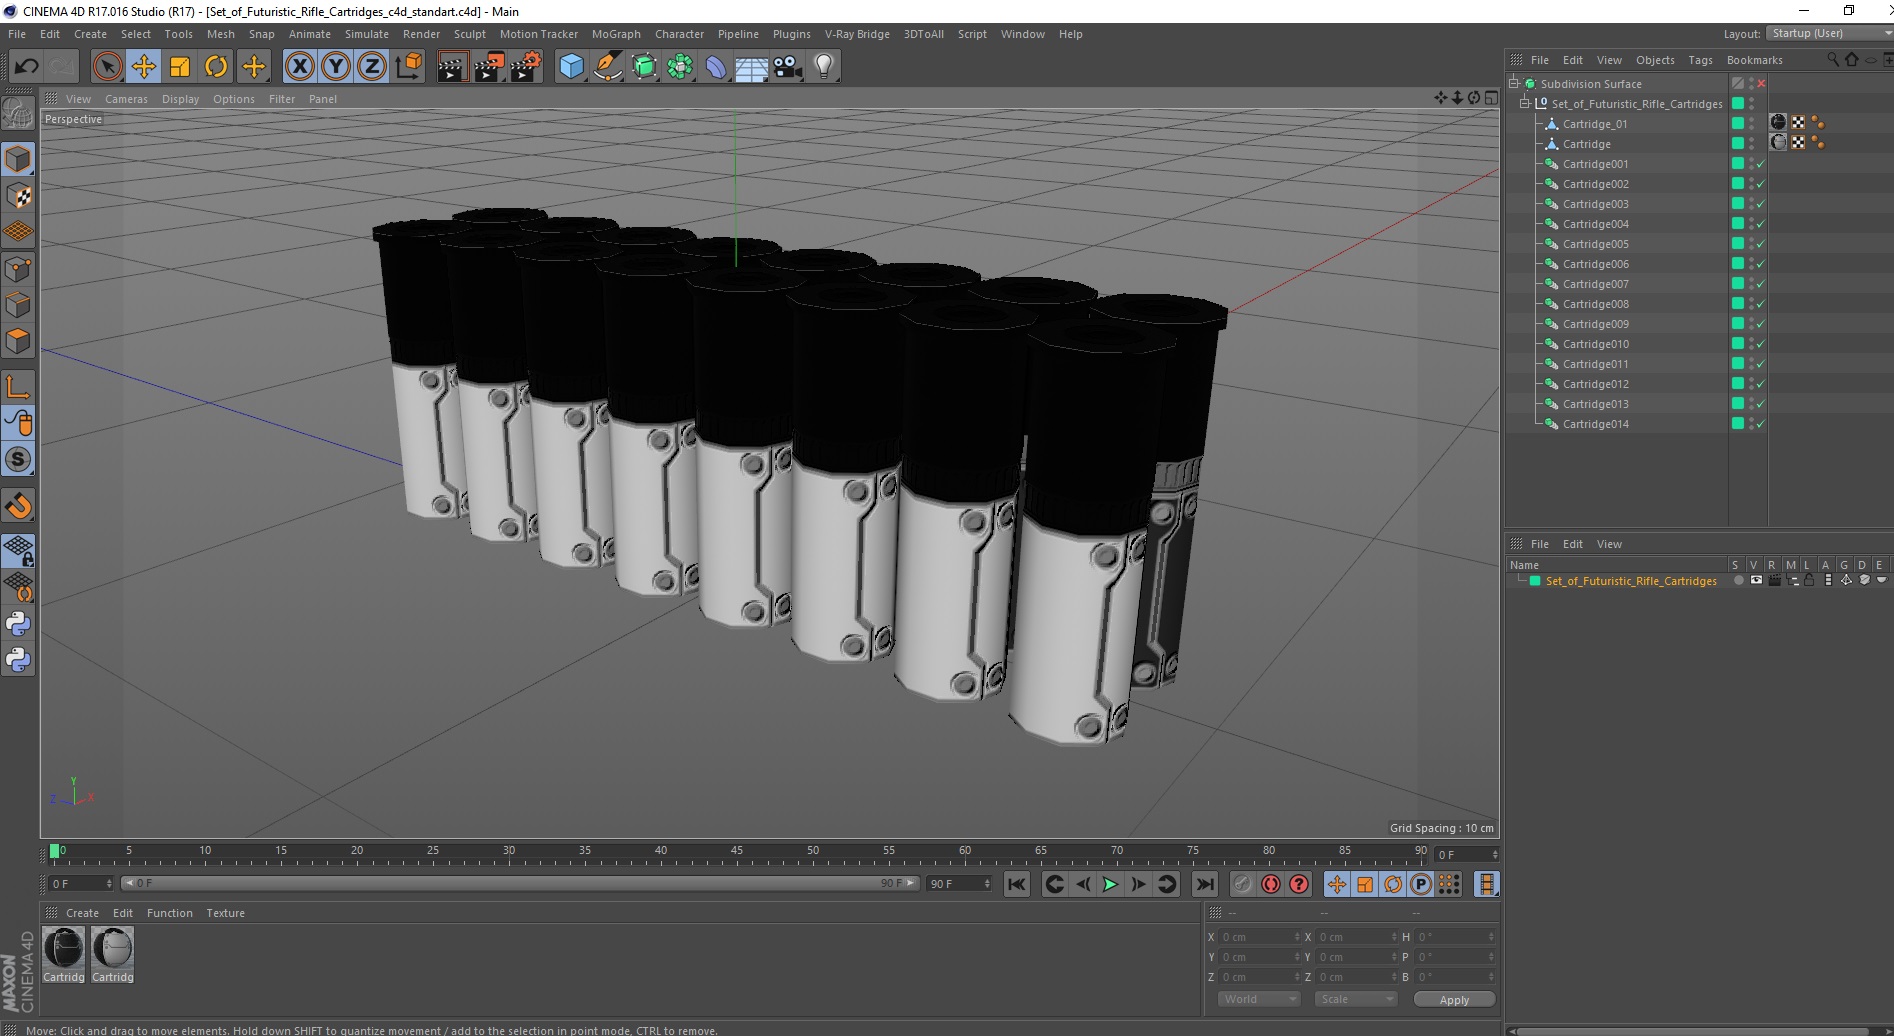Click the upper Python script icon
This screenshot has height=1036, width=1894.
18,624
